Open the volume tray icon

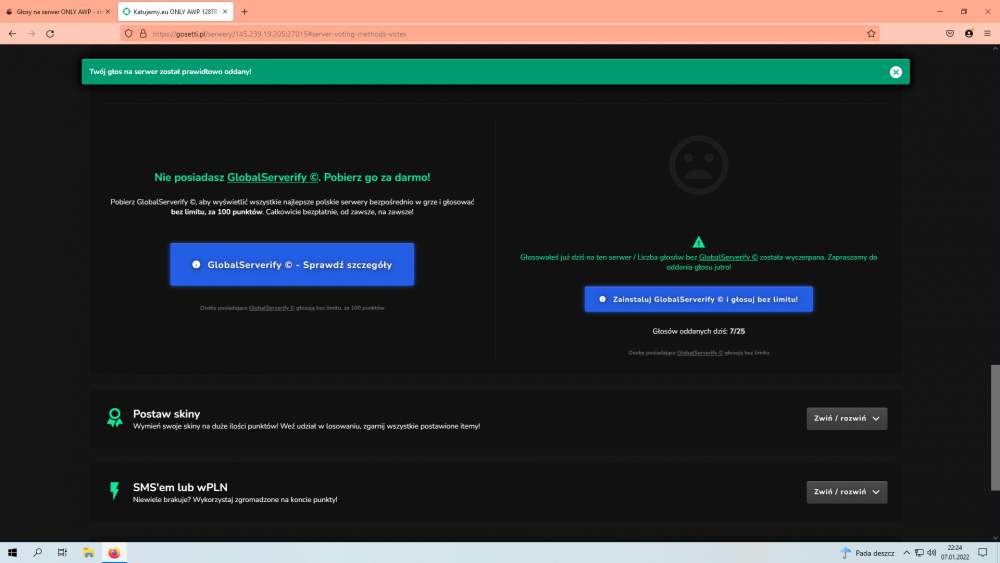(931, 553)
